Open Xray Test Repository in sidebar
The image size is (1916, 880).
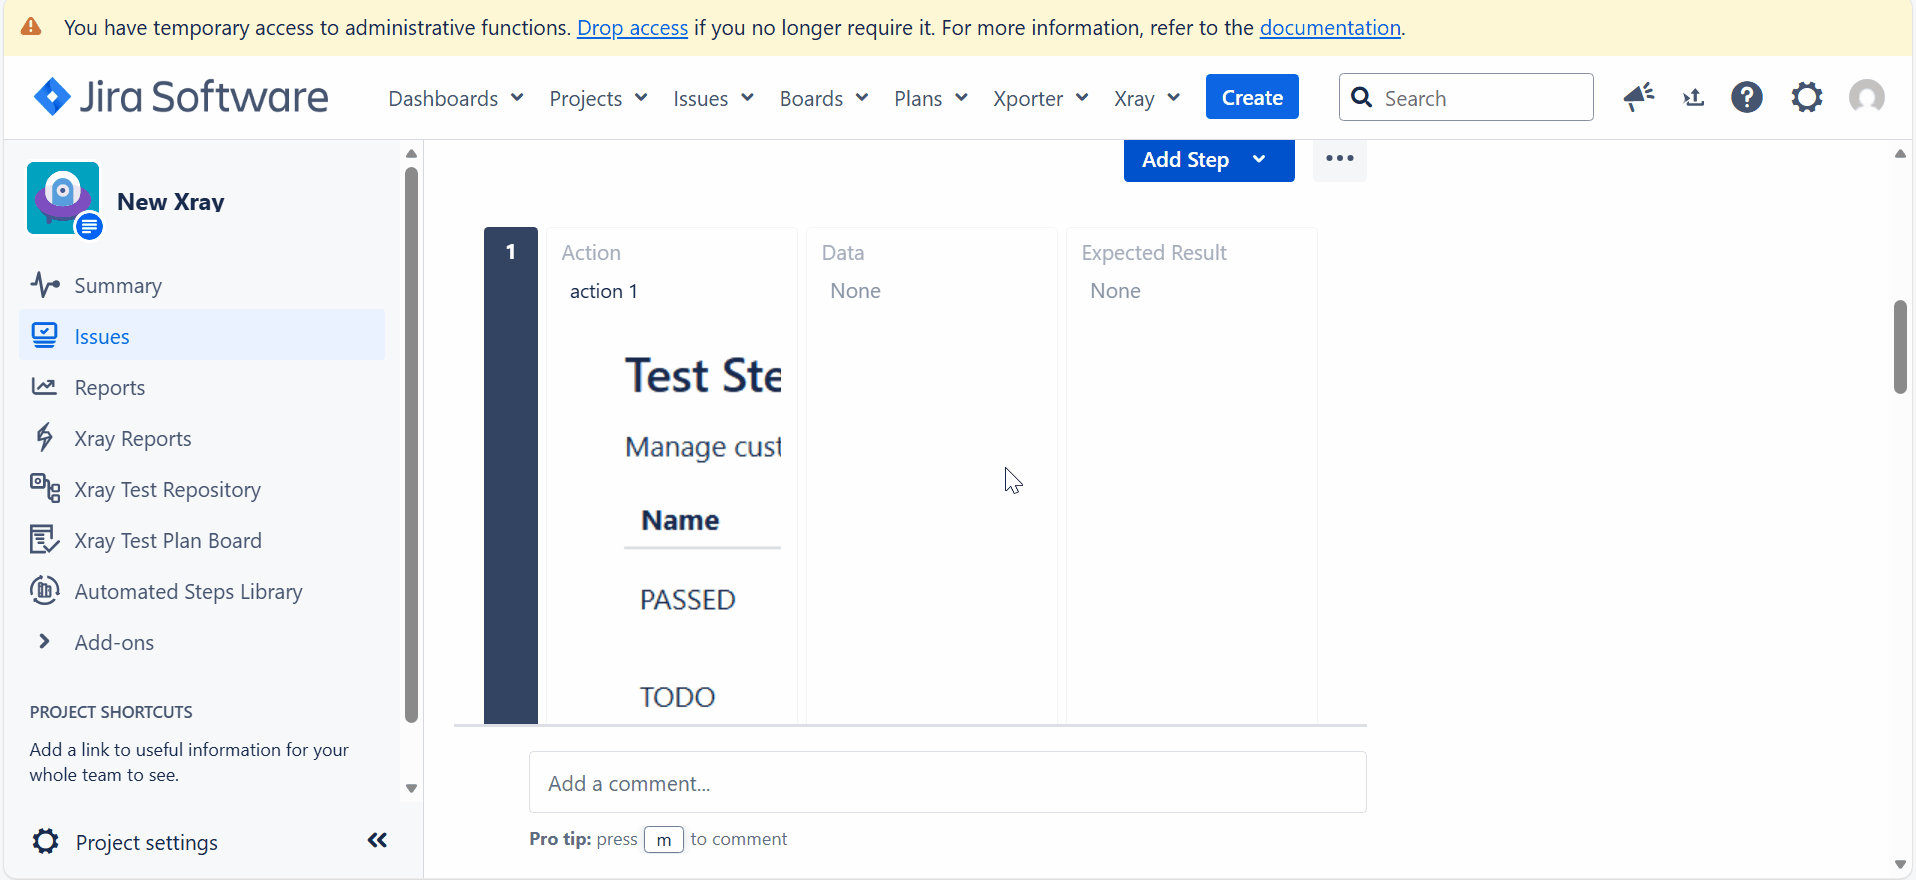pyautogui.click(x=167, y=490)
